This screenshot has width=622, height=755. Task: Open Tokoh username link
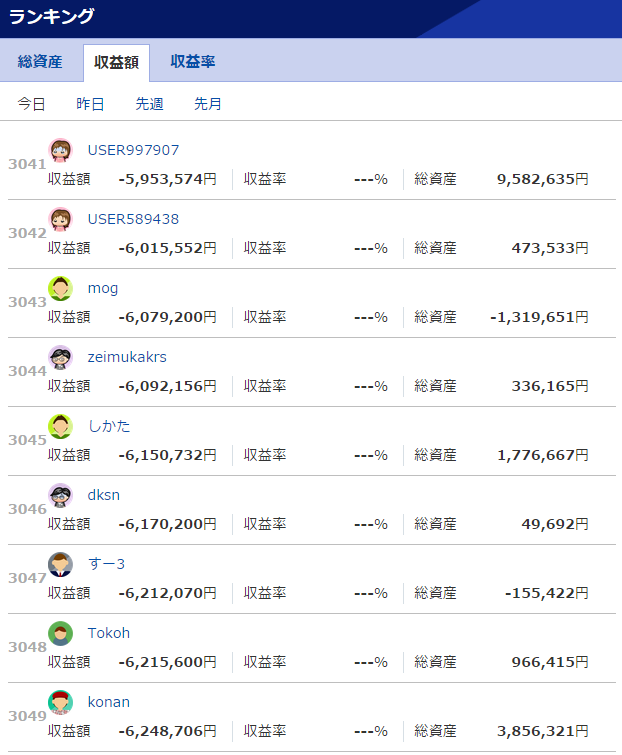[109, 633]
